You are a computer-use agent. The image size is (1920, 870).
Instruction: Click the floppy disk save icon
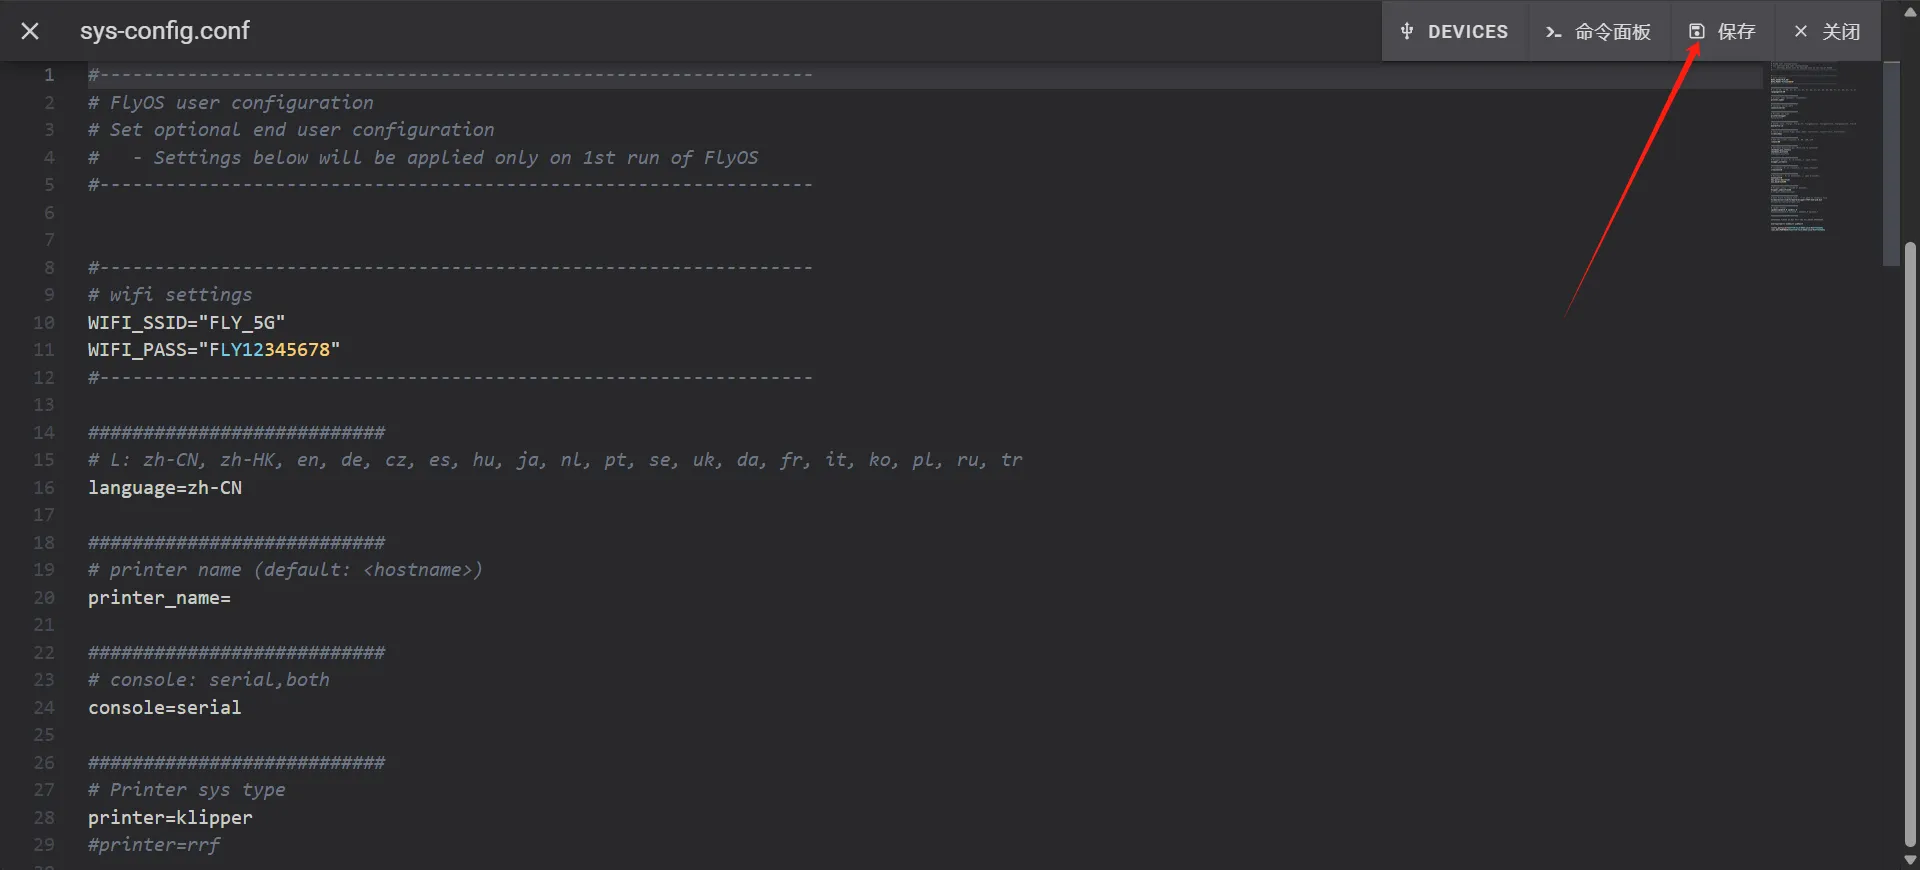coord(1696,31)
